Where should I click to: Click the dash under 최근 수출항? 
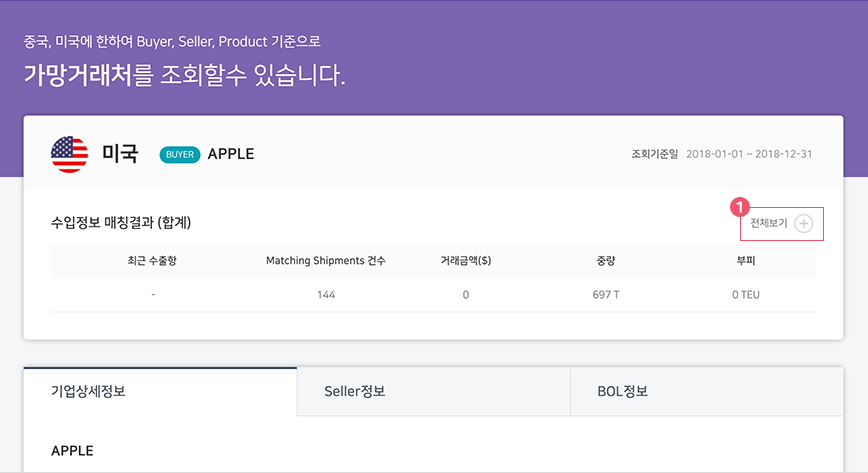coord(153,295)
